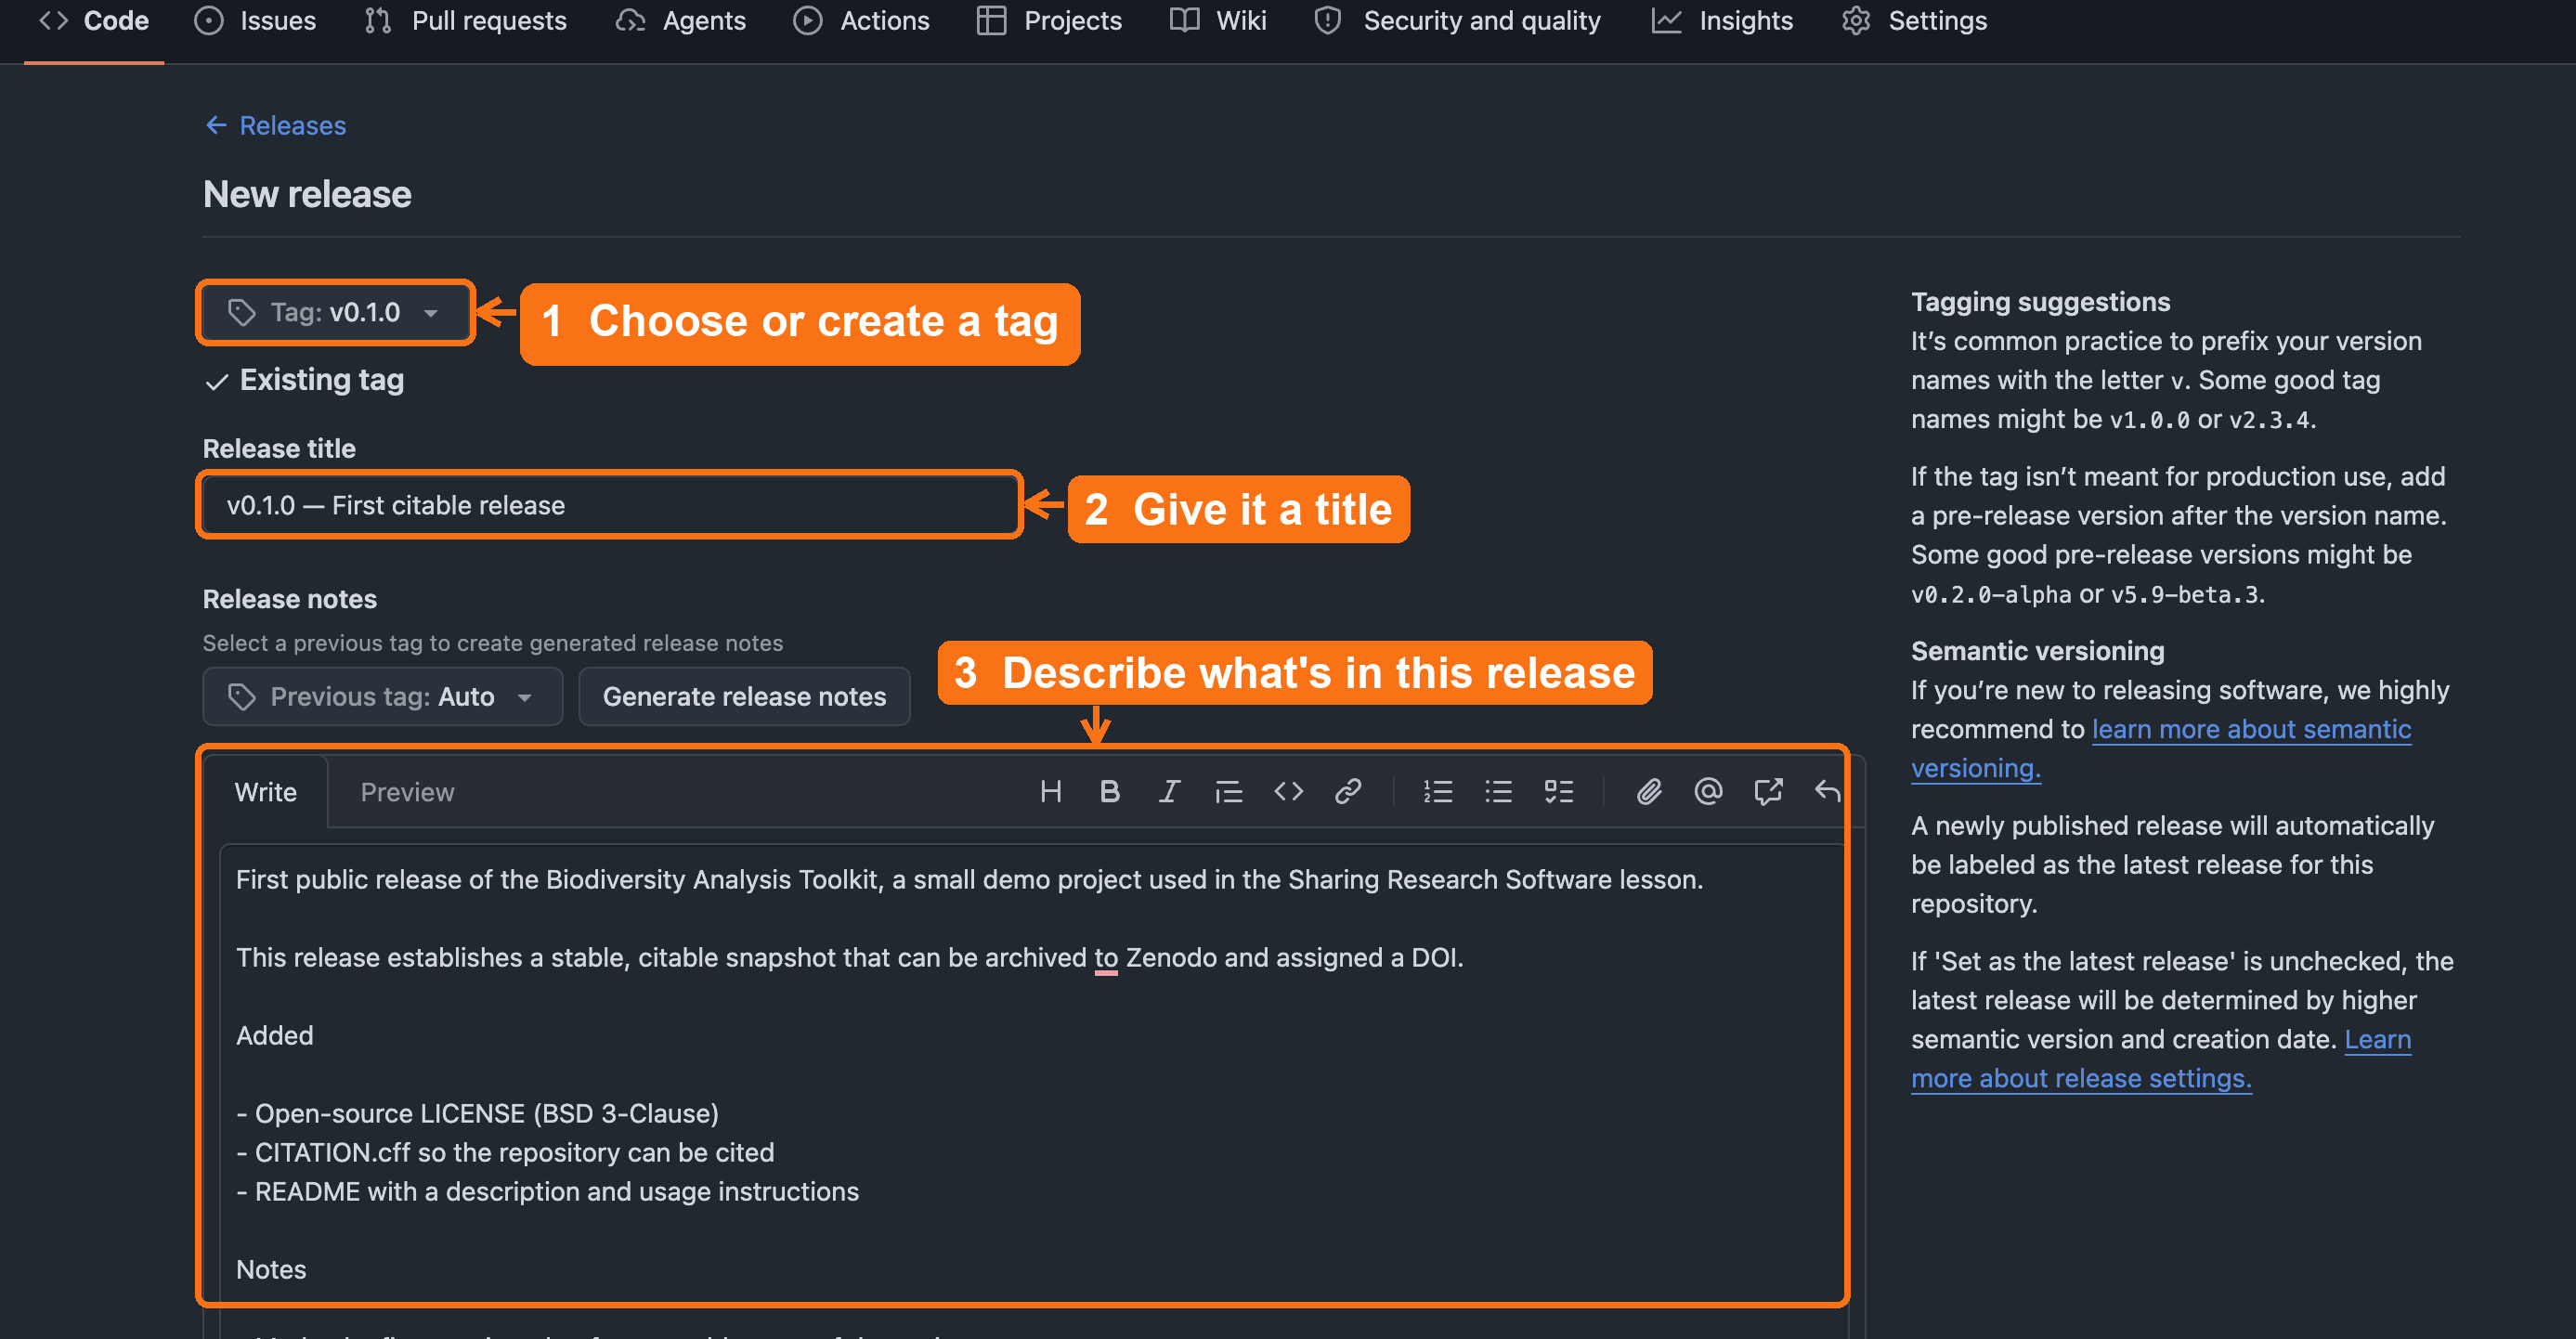2576x1339 pixels.
Task: Click the Release title input field
Action: pyautogui.click(x=609, y=505)
